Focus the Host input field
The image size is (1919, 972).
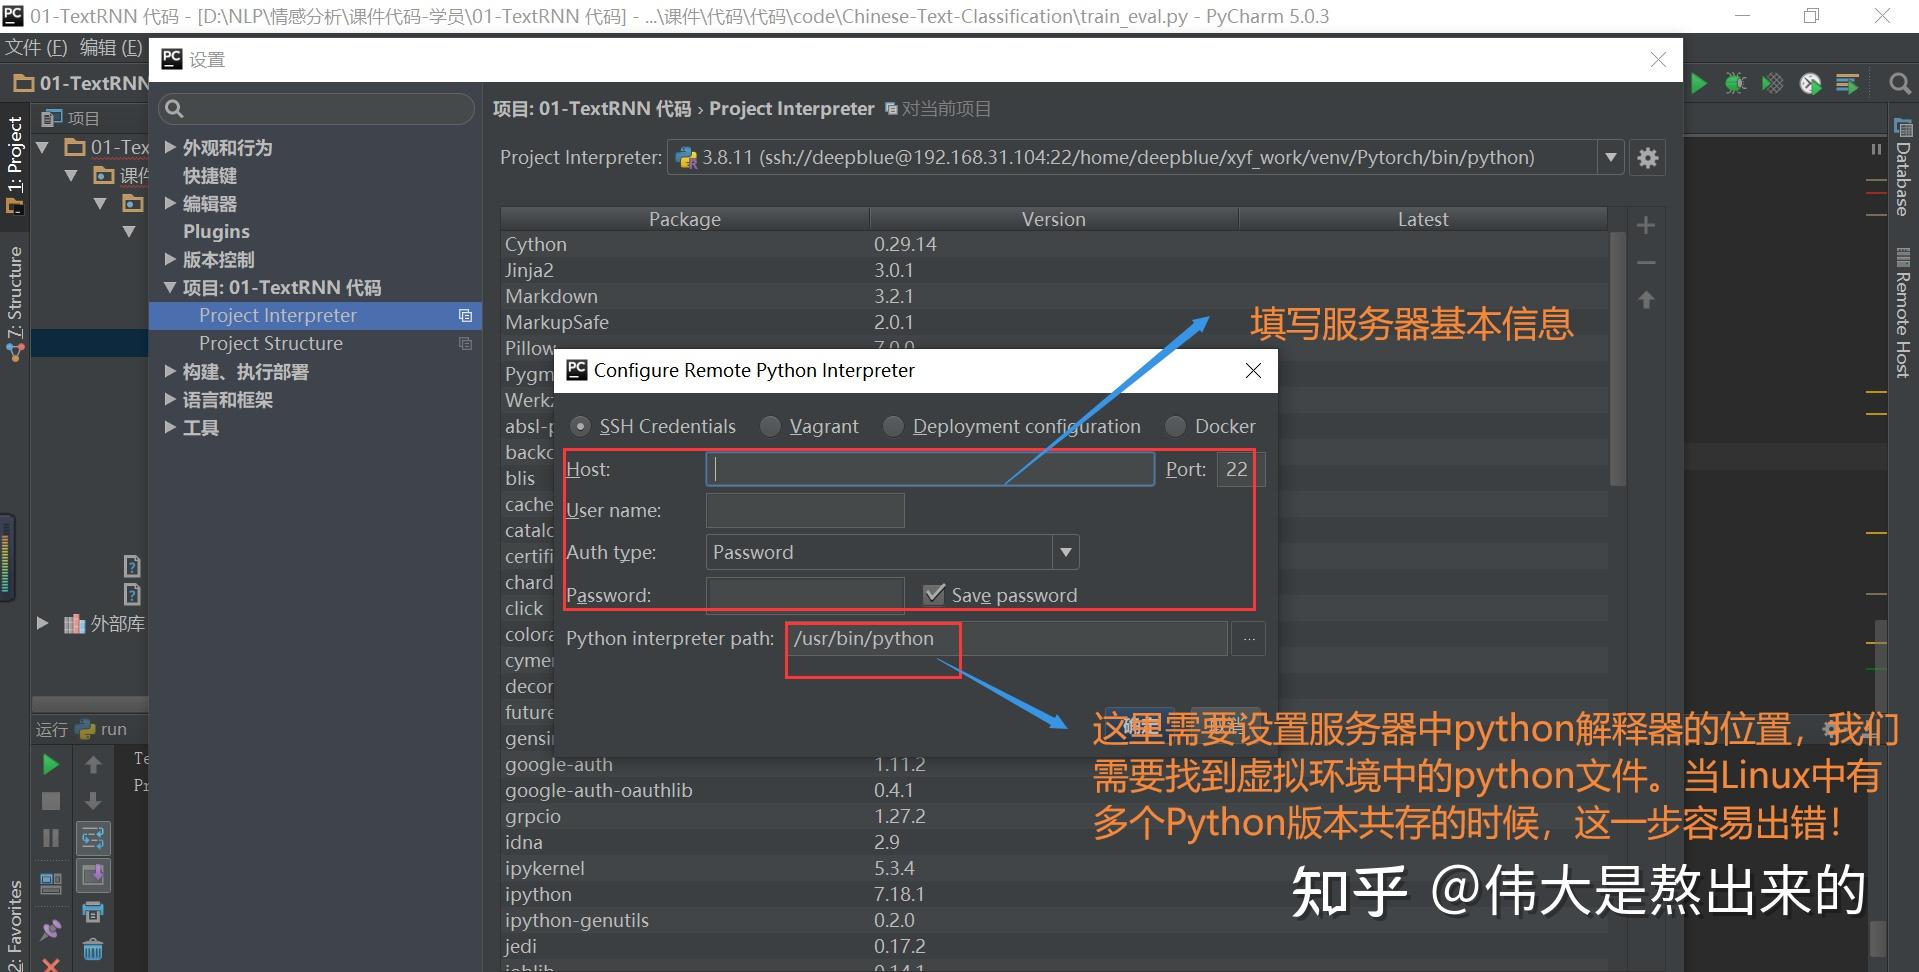click(930, 469)
